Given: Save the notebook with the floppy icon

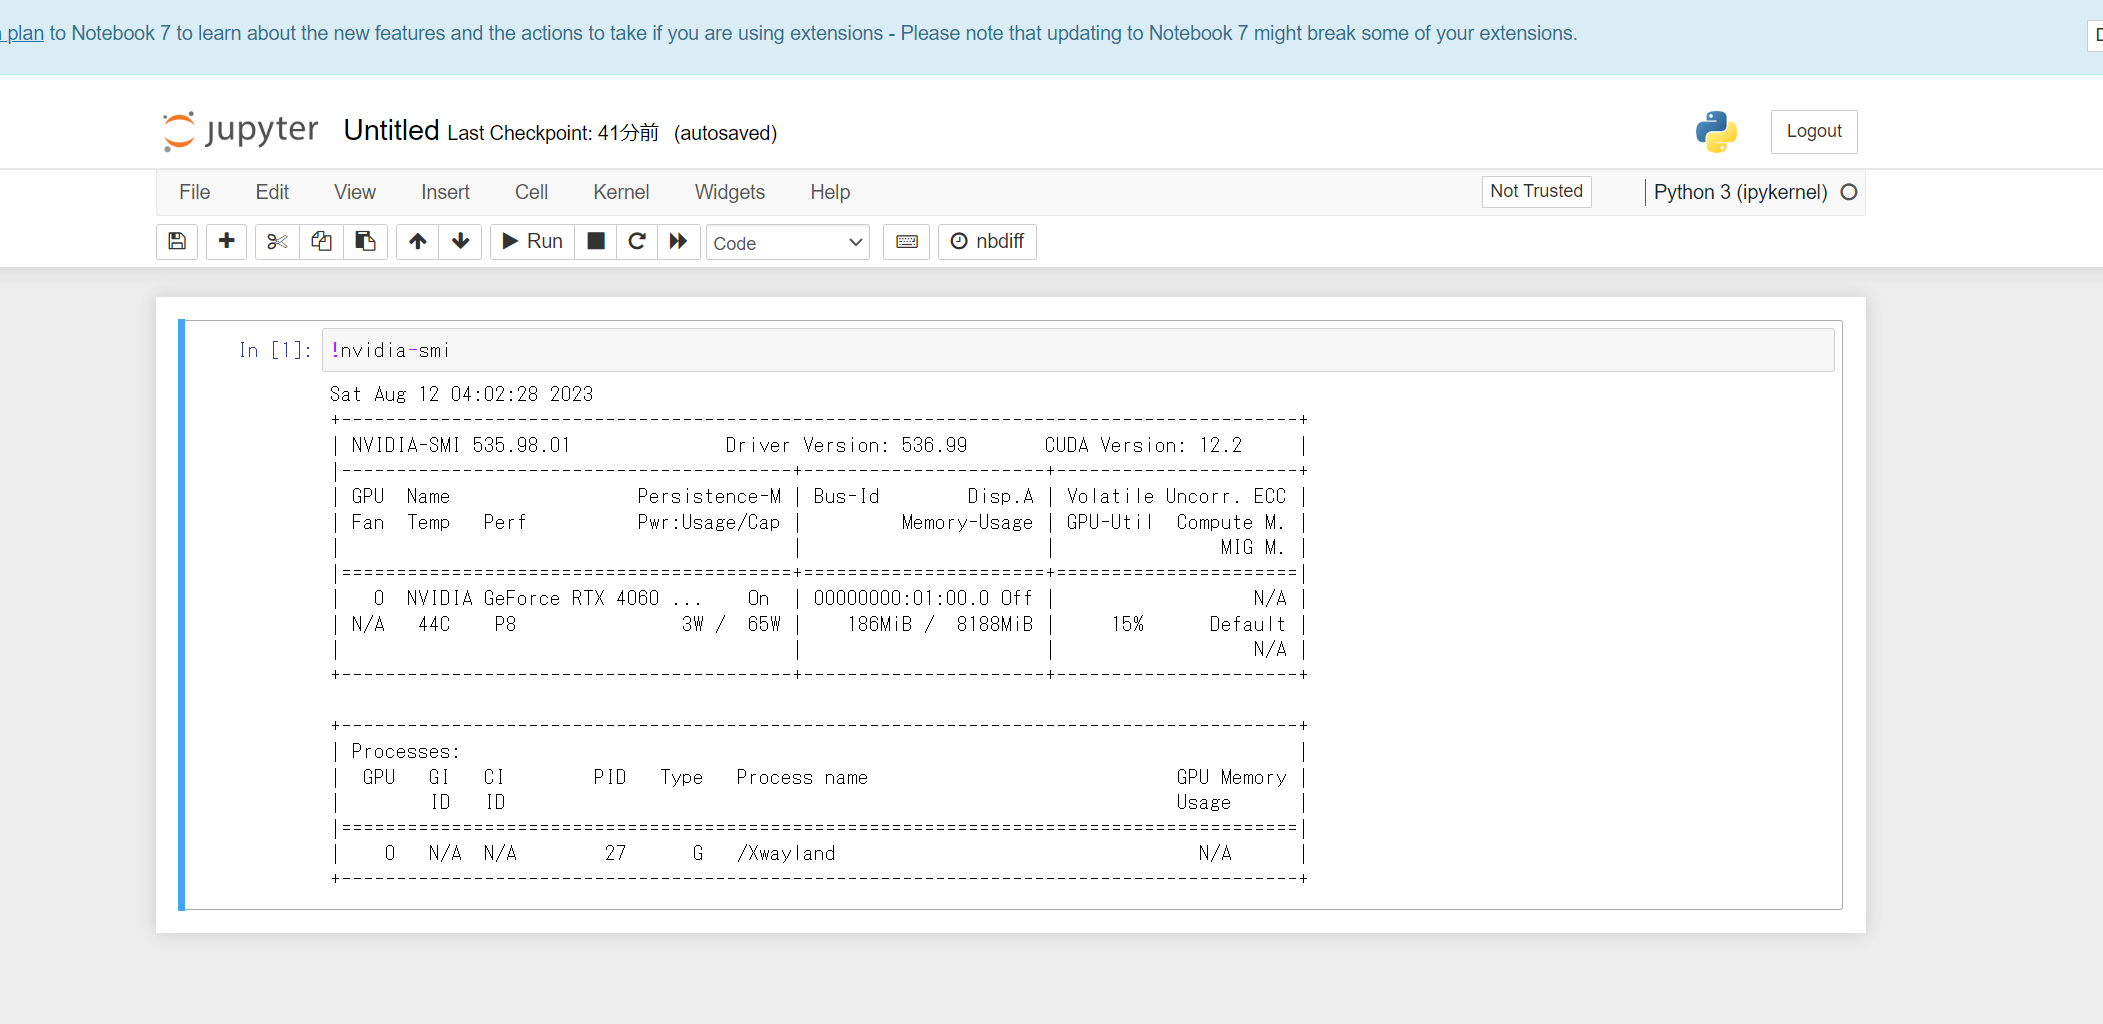Looking at the screenshot, I should (177, 241).
